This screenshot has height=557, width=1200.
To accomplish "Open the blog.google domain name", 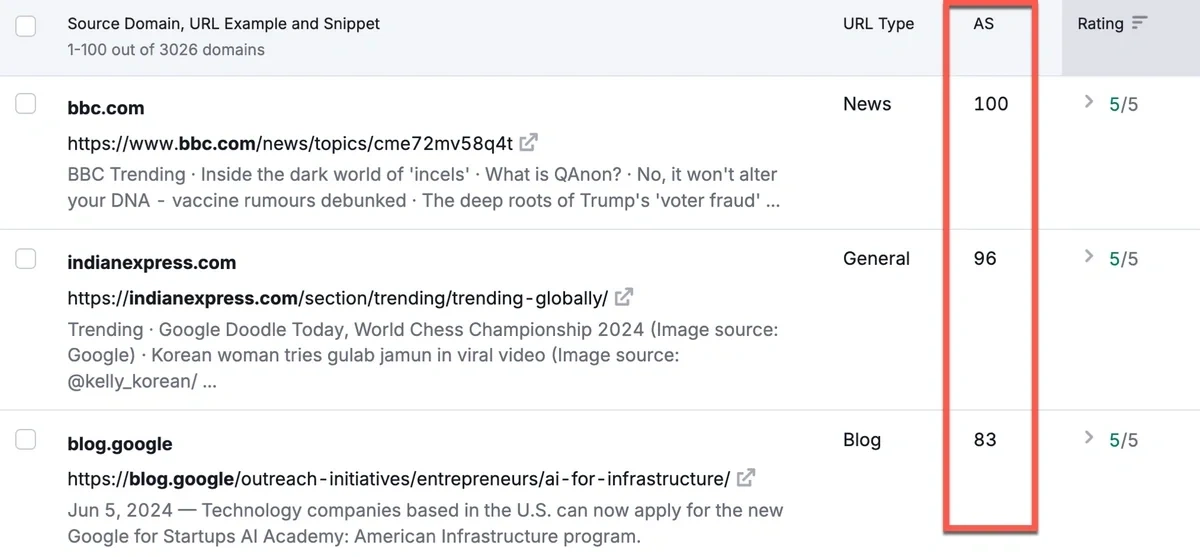I will coord(120,444).
